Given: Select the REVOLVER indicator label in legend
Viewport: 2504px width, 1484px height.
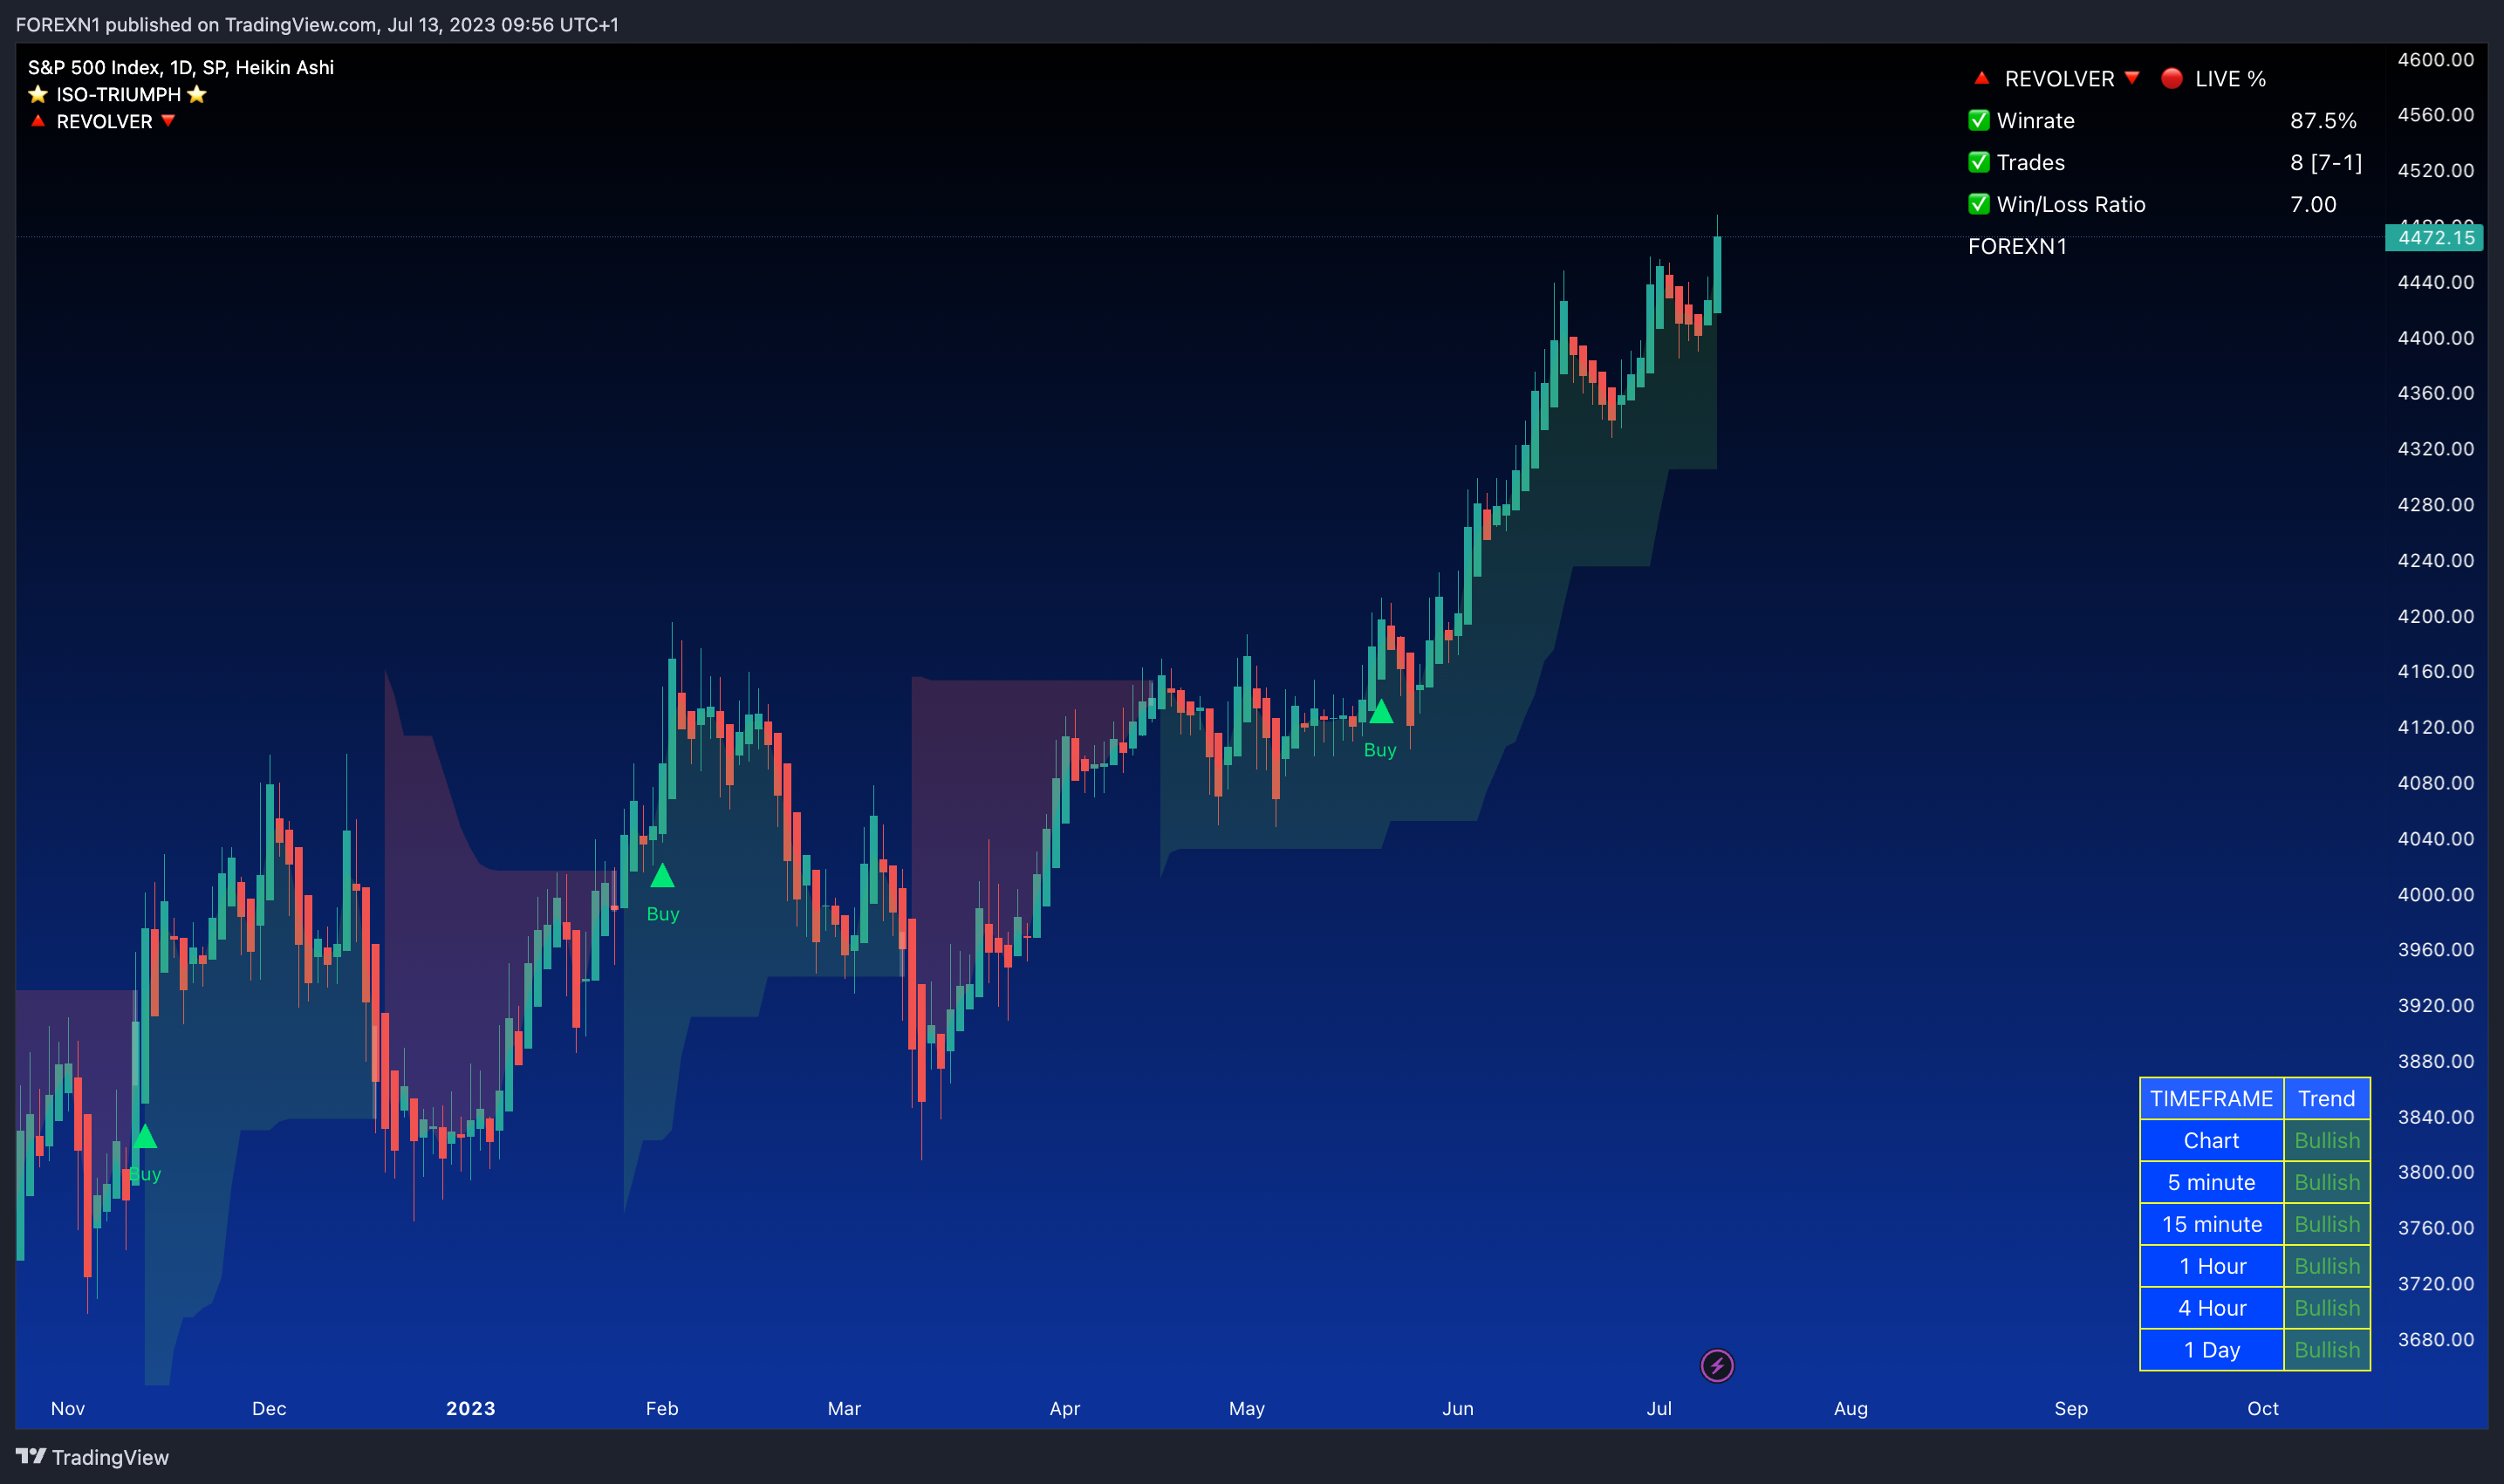Looking at the screenshot, I should (x=104, y=121).
